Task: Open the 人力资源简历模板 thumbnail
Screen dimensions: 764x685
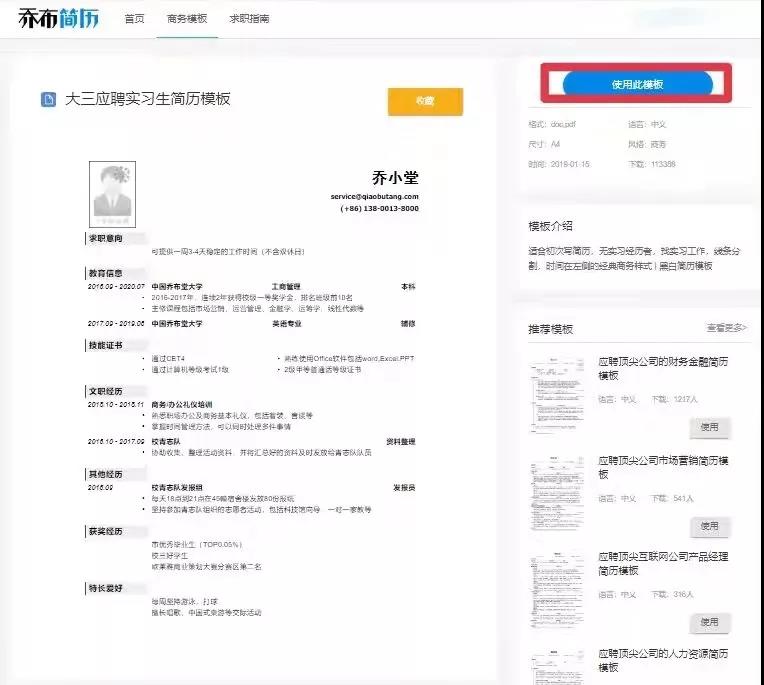Action: 557,665
